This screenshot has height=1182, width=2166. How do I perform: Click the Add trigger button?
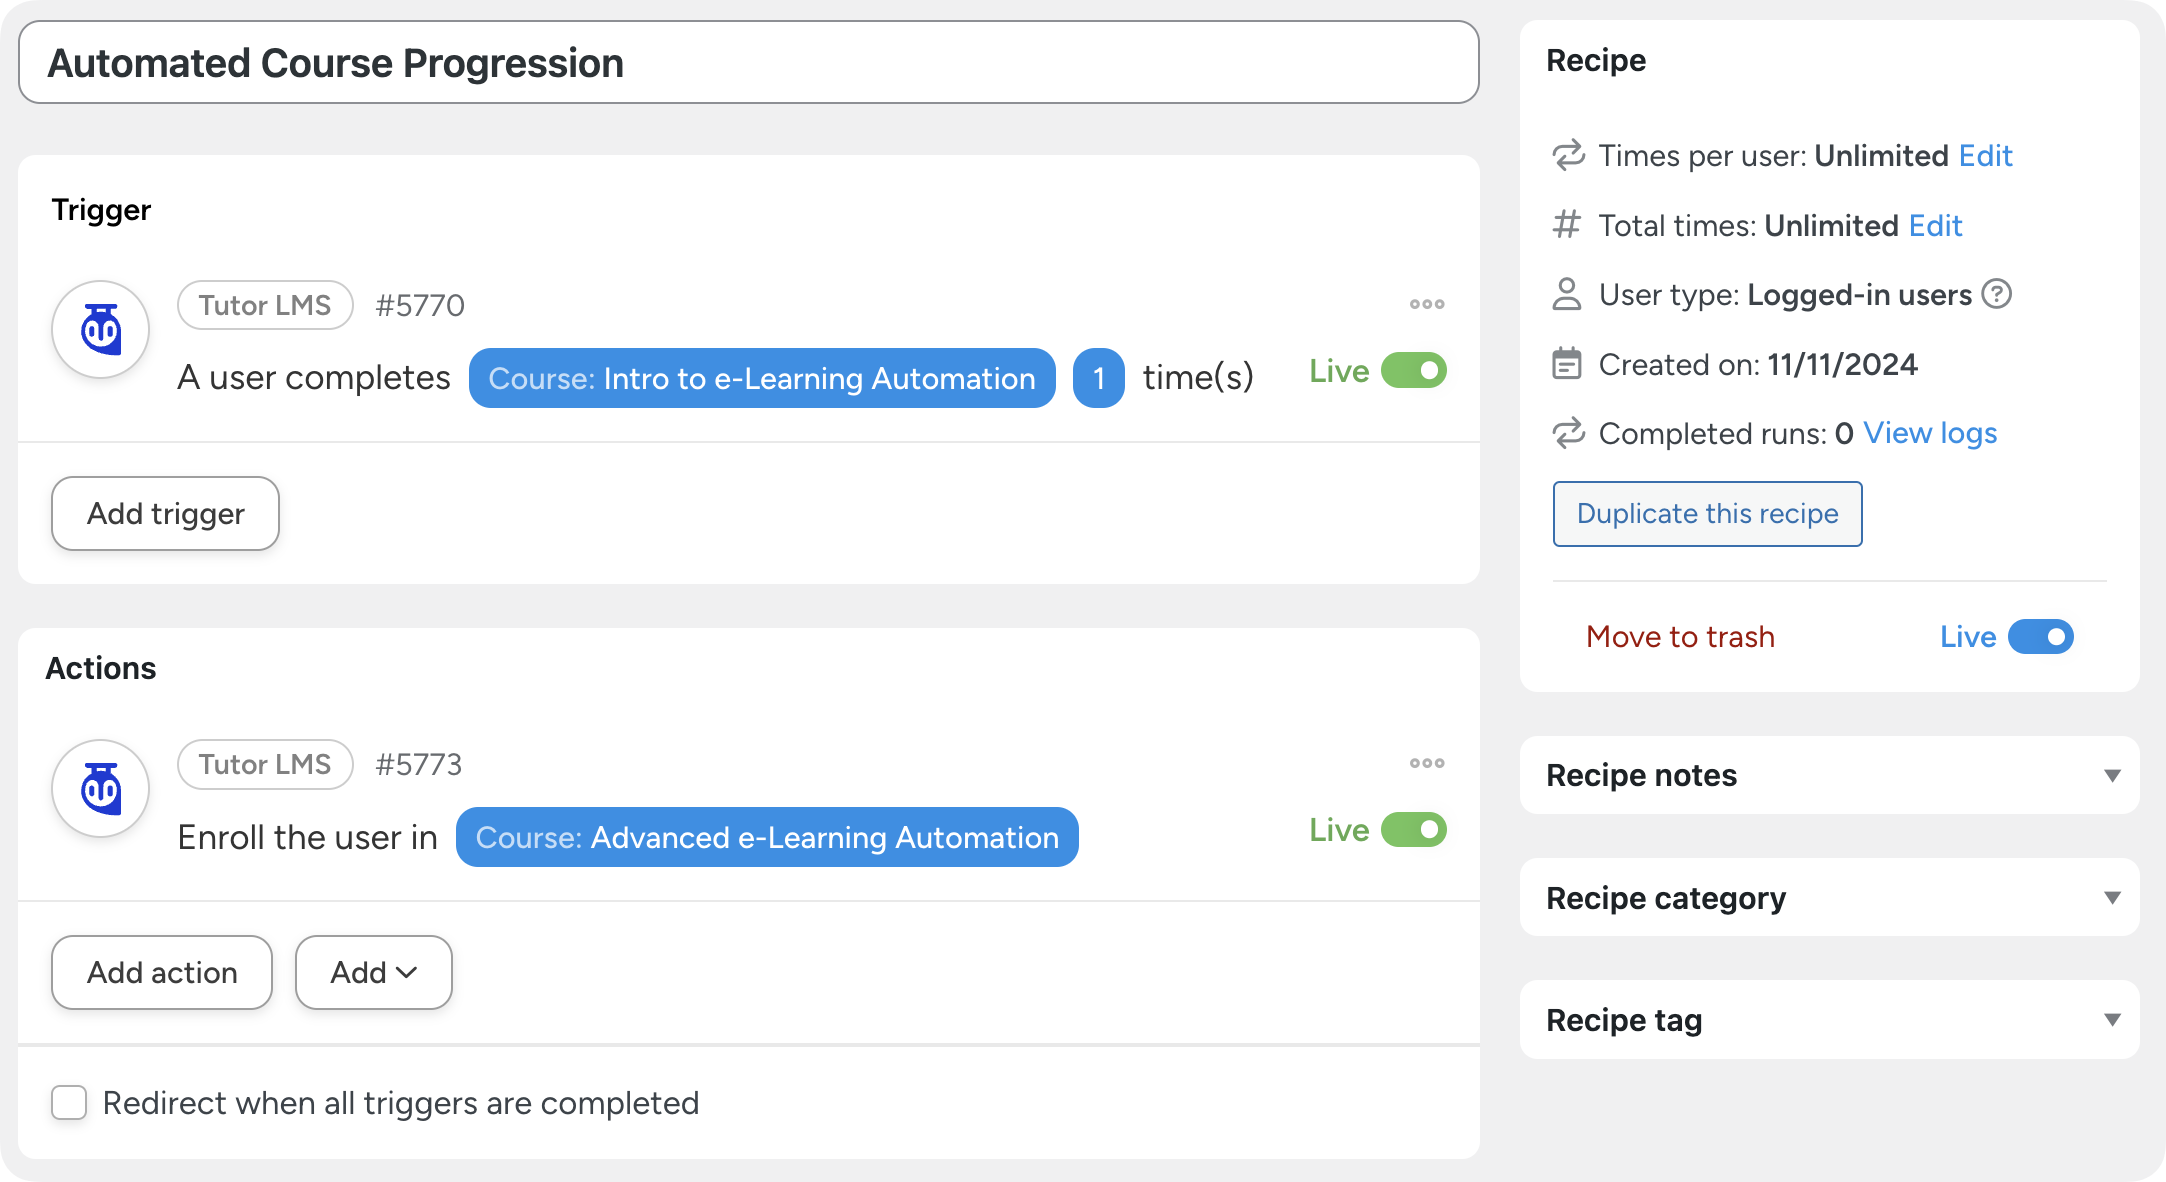pyautogui.click(x=165, y=513)
